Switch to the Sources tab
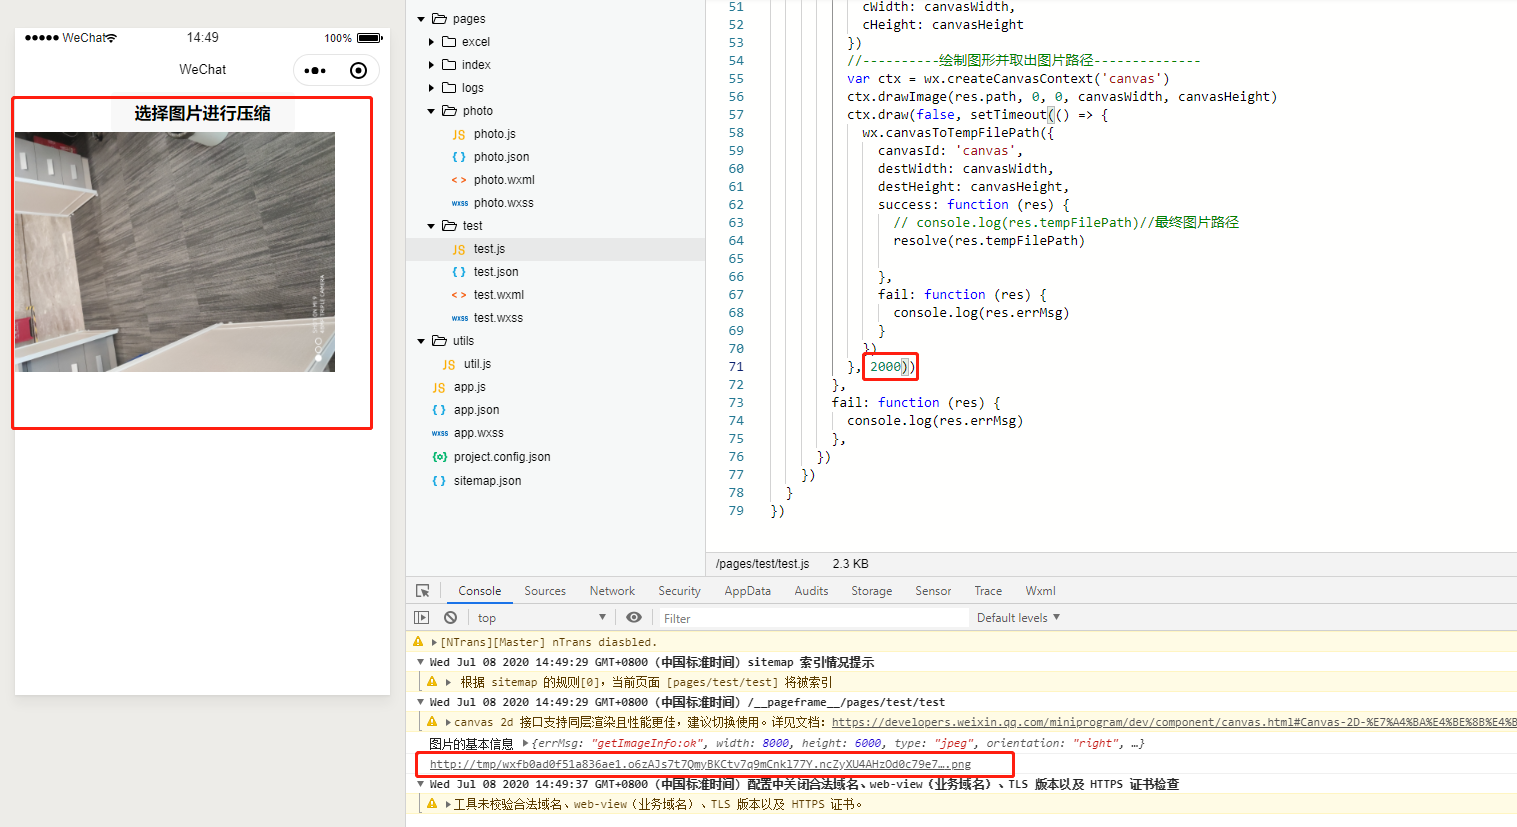Image resolution: width=1517 pixels, height=827 pixels. 545,591
